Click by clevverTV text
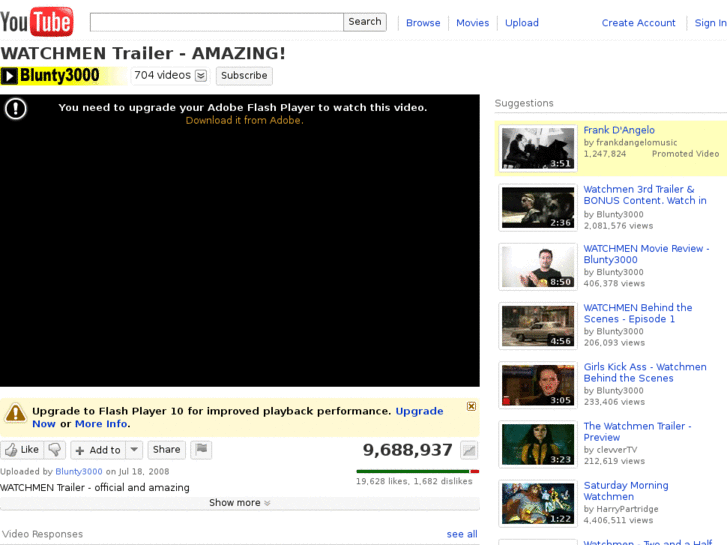This screenshot has width=727, height=545. [x=610, y=450]
